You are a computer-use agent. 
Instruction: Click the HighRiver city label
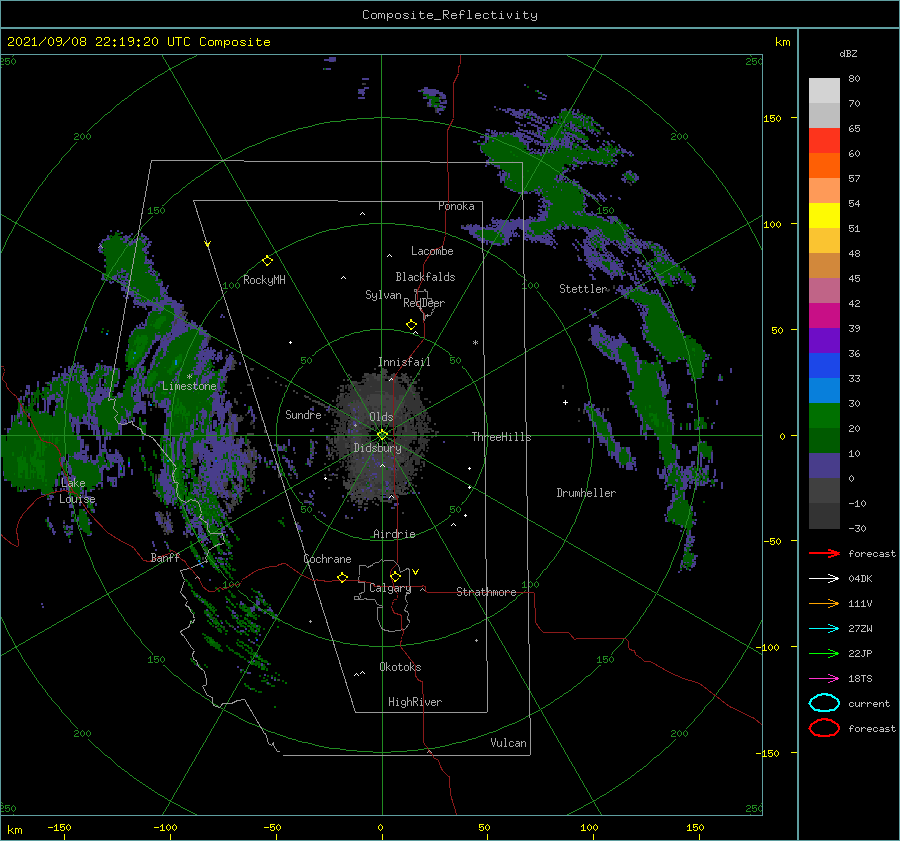(415, 702)
